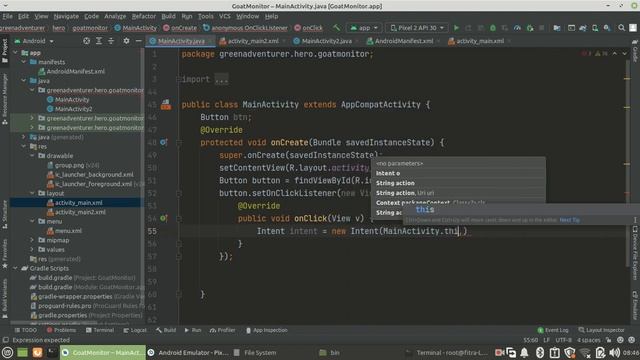
Task: Collapse all icon in Project panel header
Action: (111, 41)
